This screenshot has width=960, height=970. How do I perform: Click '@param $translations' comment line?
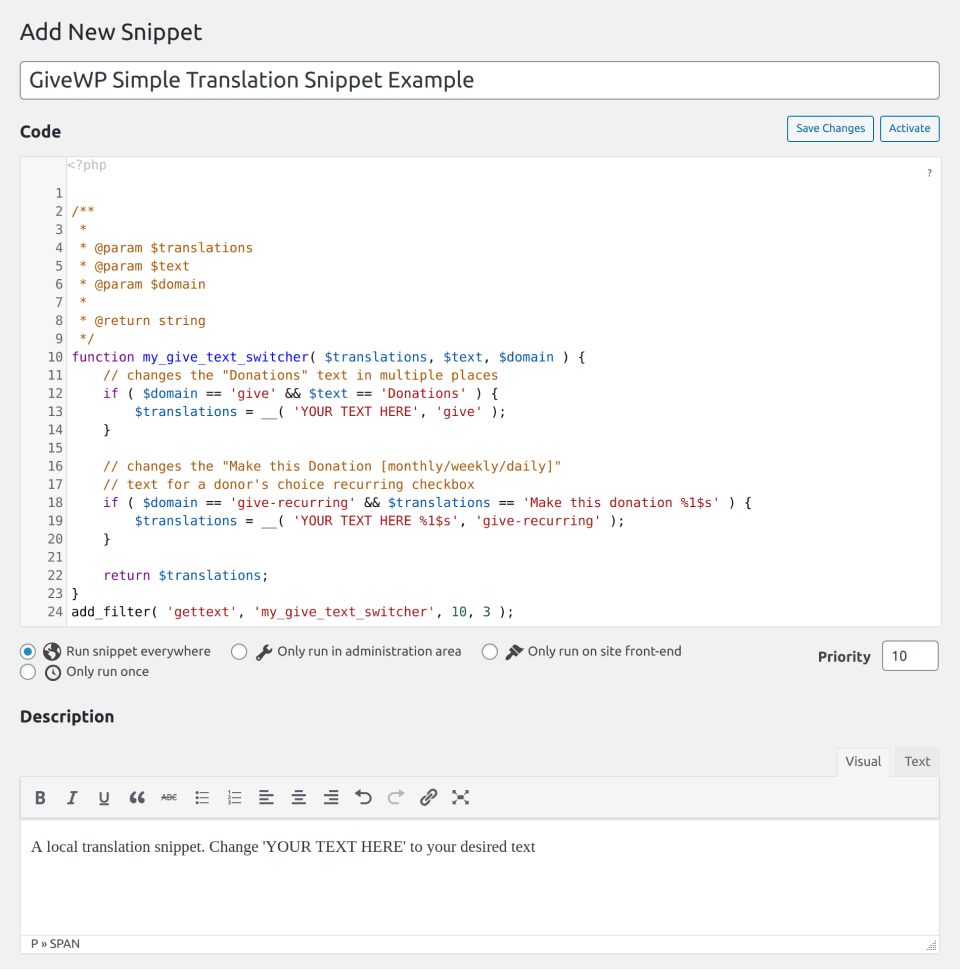point(173,248)
